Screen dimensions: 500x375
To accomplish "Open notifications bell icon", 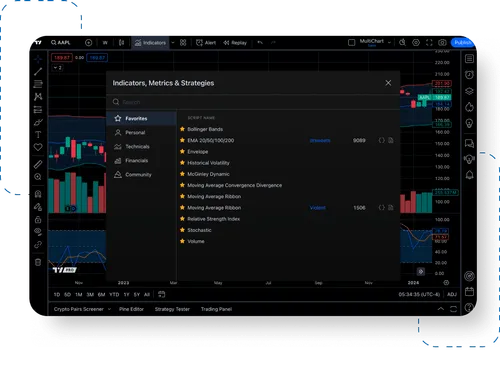I will click(x=469, y=175).
